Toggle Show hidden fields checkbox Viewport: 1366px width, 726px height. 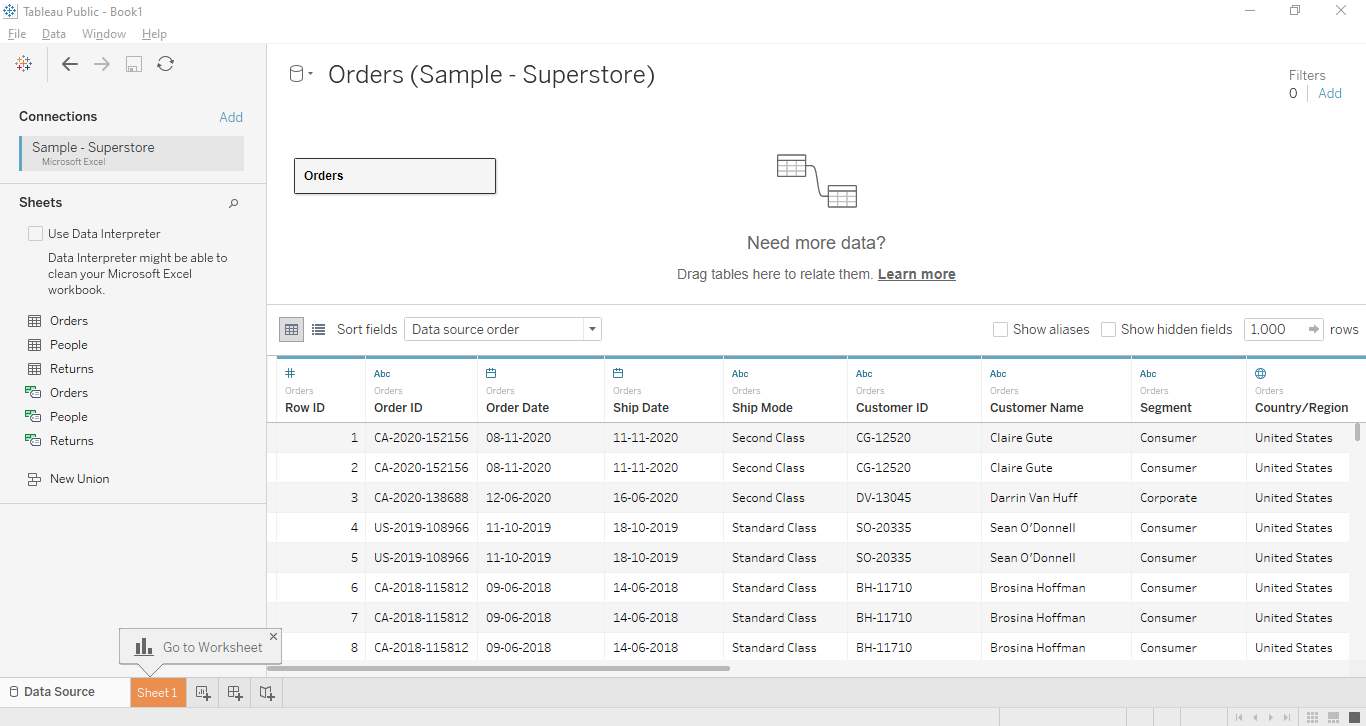pos(1108,329)
